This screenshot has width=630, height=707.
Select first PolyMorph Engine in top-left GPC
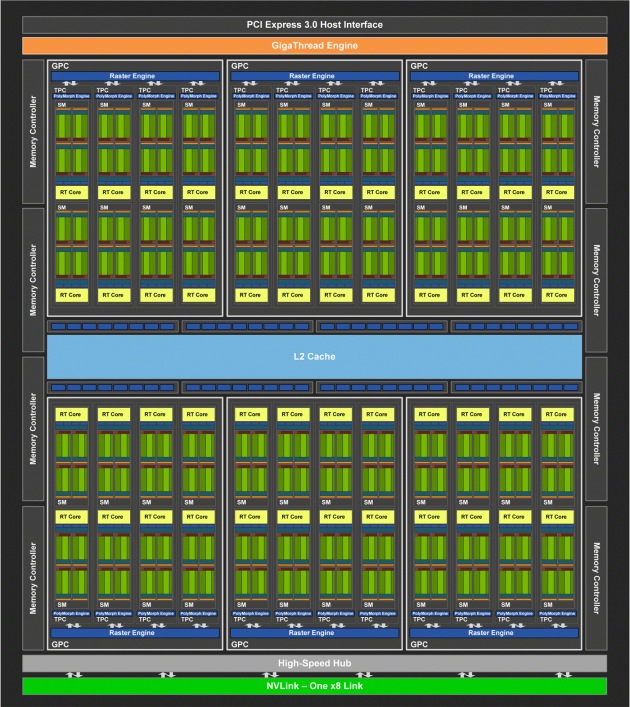(x=72, y=96)
